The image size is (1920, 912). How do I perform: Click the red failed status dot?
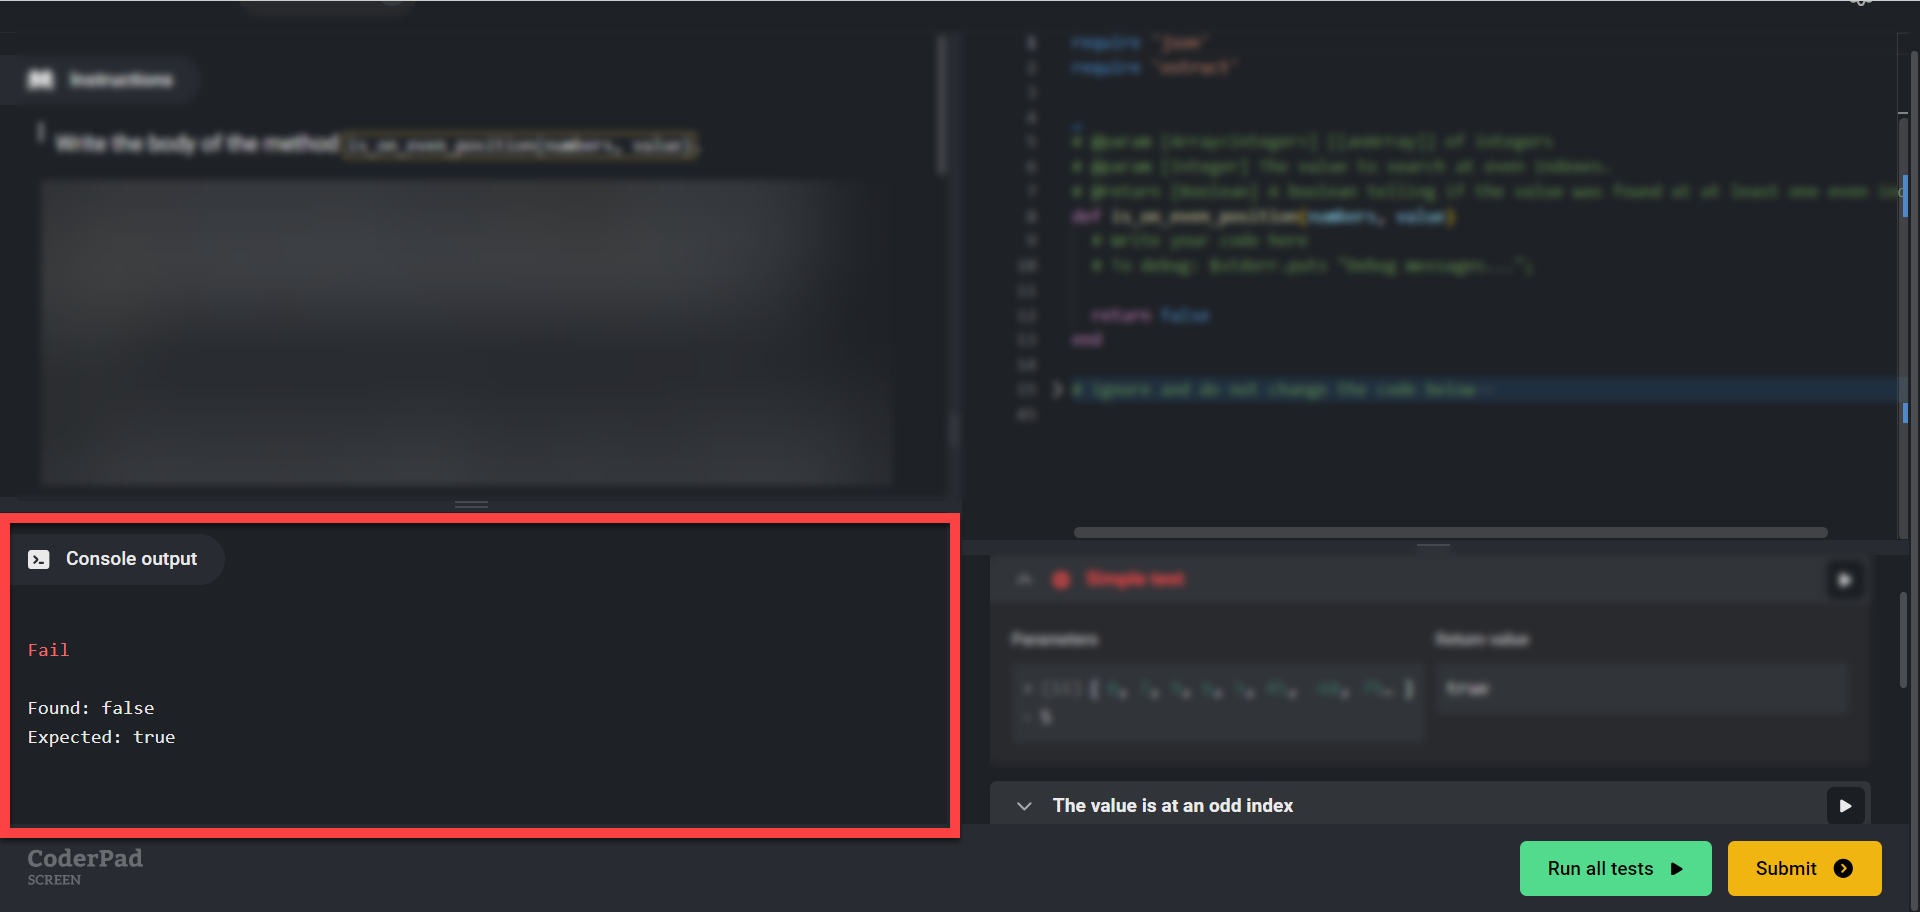[x=1061, y=580]
